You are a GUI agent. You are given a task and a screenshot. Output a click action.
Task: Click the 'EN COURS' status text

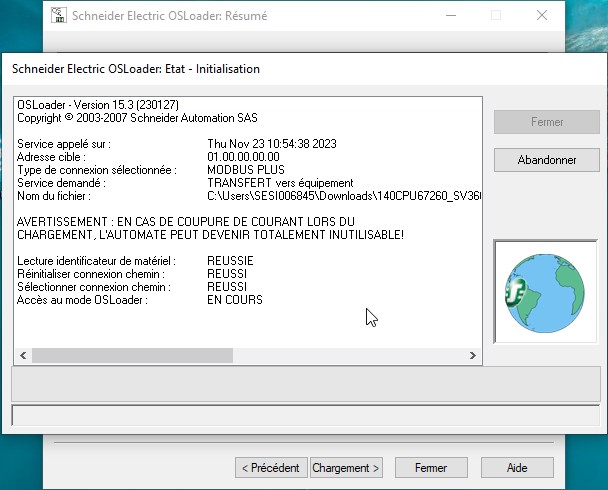coord(235,300)
